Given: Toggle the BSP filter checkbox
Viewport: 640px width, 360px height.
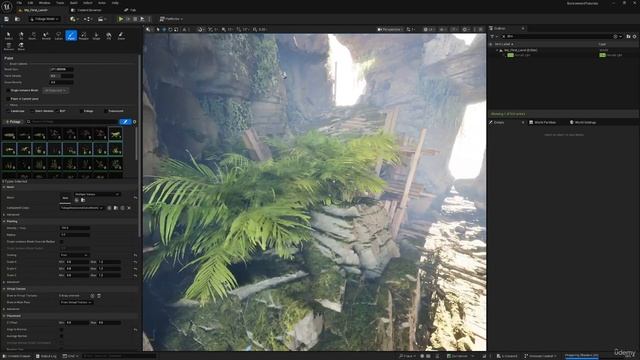Looking at the screenshot, I should [58, 111].
